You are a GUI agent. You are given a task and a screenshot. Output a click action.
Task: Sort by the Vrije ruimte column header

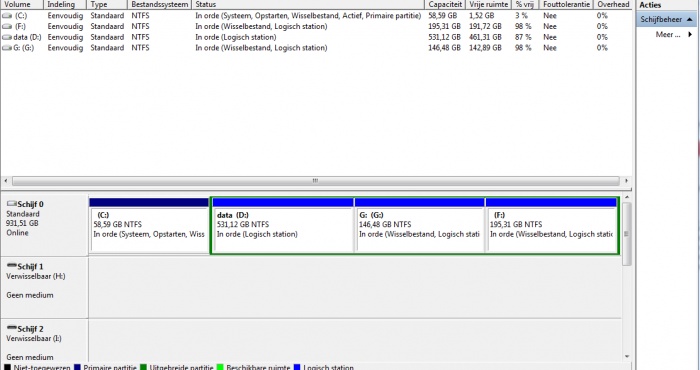pyautogui.click(x=488, y=4)
